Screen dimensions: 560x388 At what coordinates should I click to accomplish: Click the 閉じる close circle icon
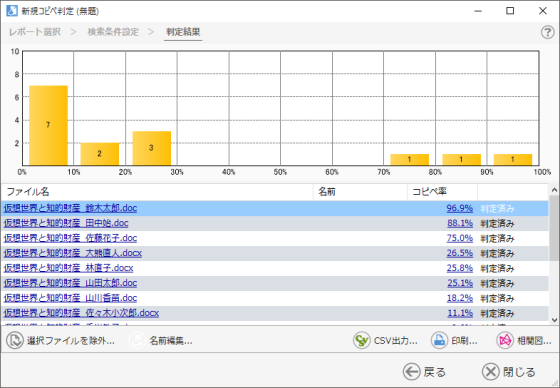pos(491,372)
